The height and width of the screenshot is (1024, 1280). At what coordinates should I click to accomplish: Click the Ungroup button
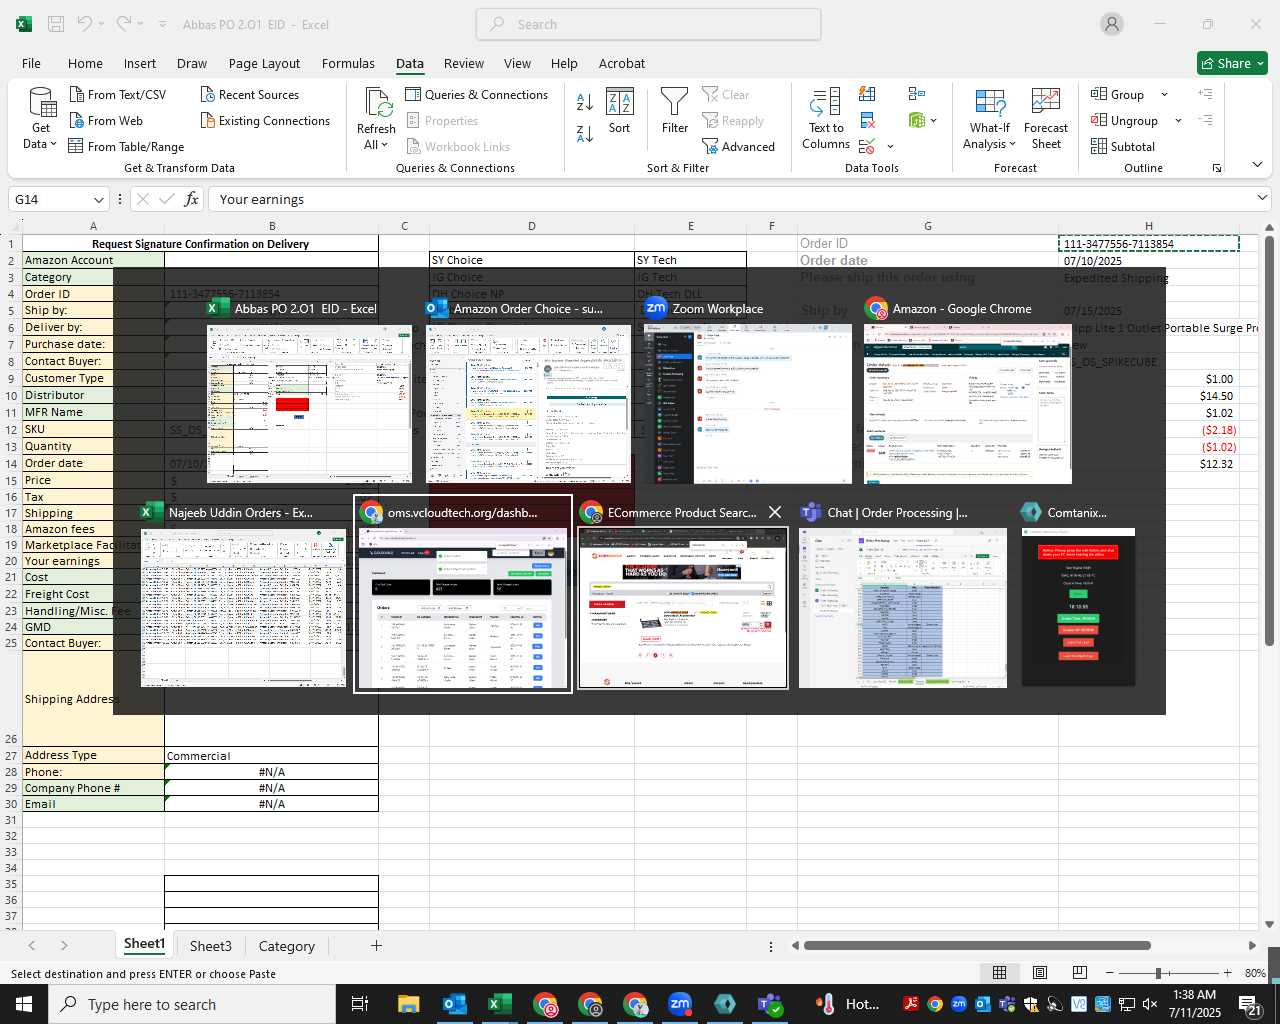click(x=1125, y=120)
